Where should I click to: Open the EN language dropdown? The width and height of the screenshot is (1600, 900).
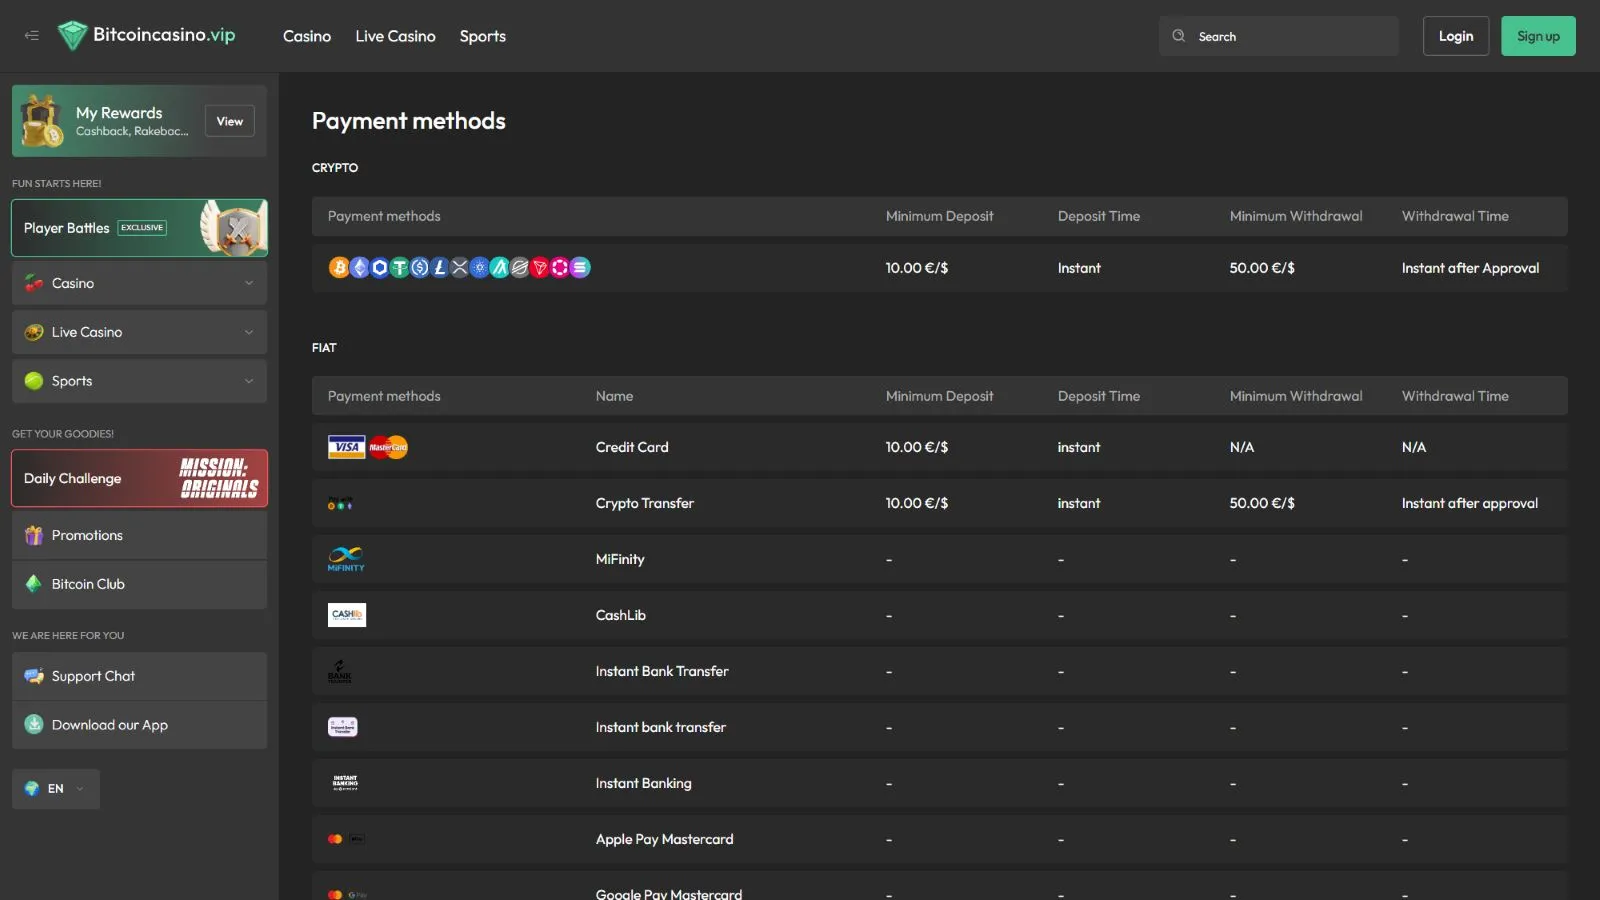point(56,789)
